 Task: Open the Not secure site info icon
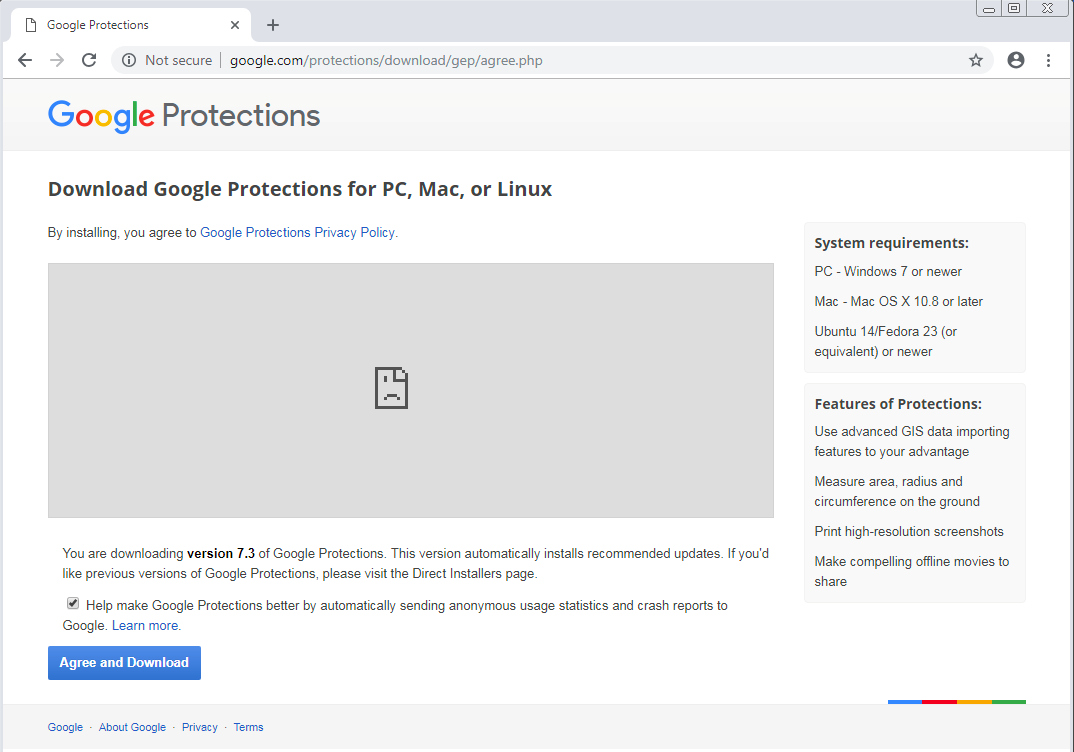coord(129,60)
